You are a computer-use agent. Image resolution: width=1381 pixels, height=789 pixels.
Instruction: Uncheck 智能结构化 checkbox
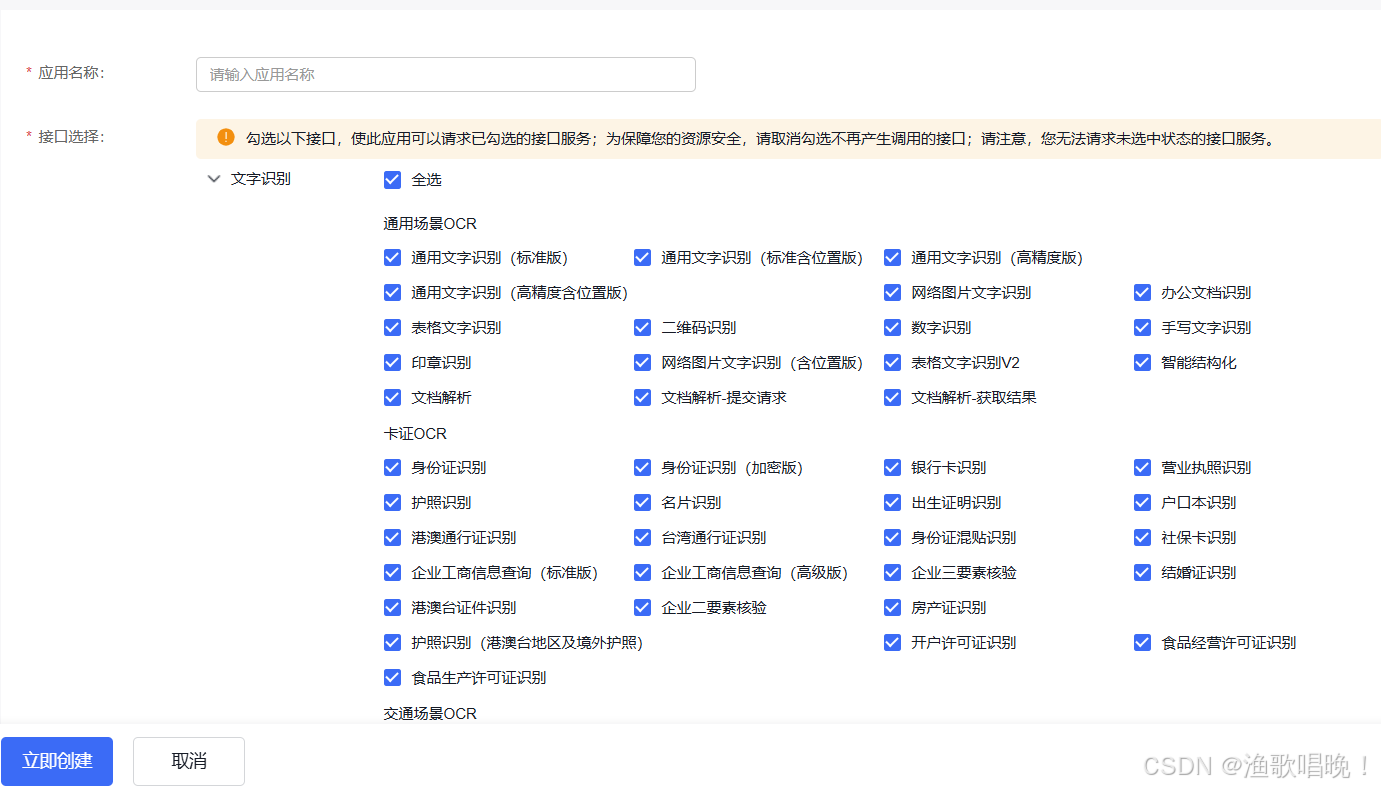pos(1142,362)
